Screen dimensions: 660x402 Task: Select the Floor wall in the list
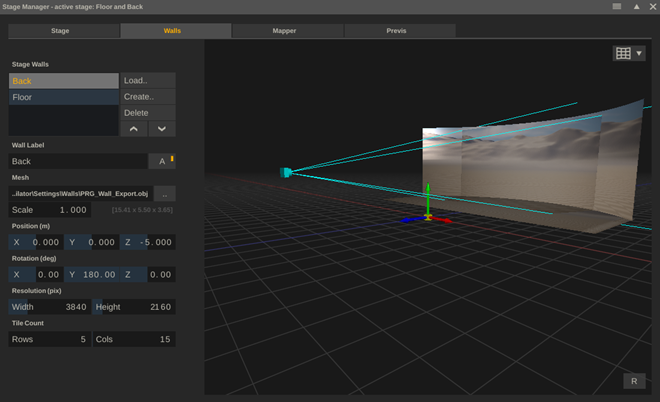pos(63,97)
